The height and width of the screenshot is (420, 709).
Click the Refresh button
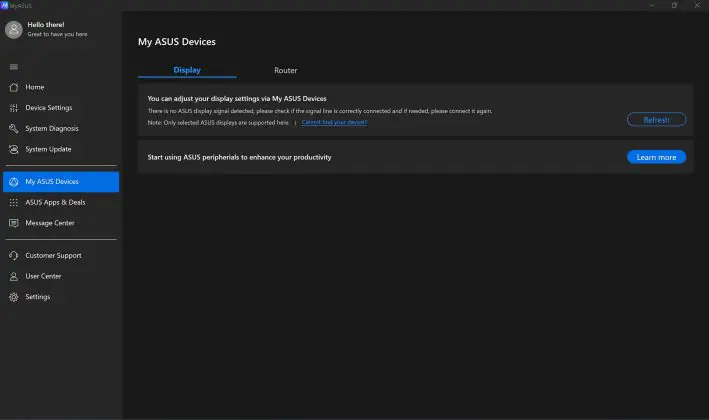click(x=656, y=120)
